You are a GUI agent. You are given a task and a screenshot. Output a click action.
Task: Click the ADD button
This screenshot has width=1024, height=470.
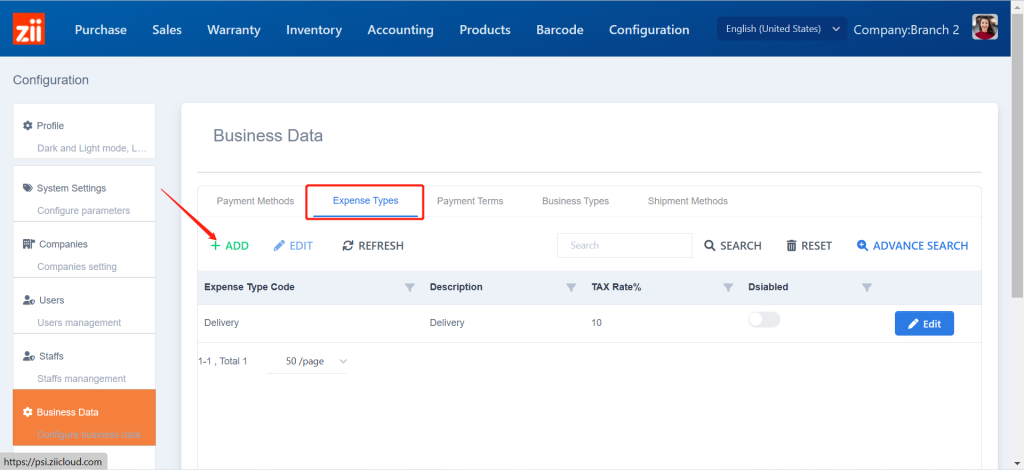[229, 245]
